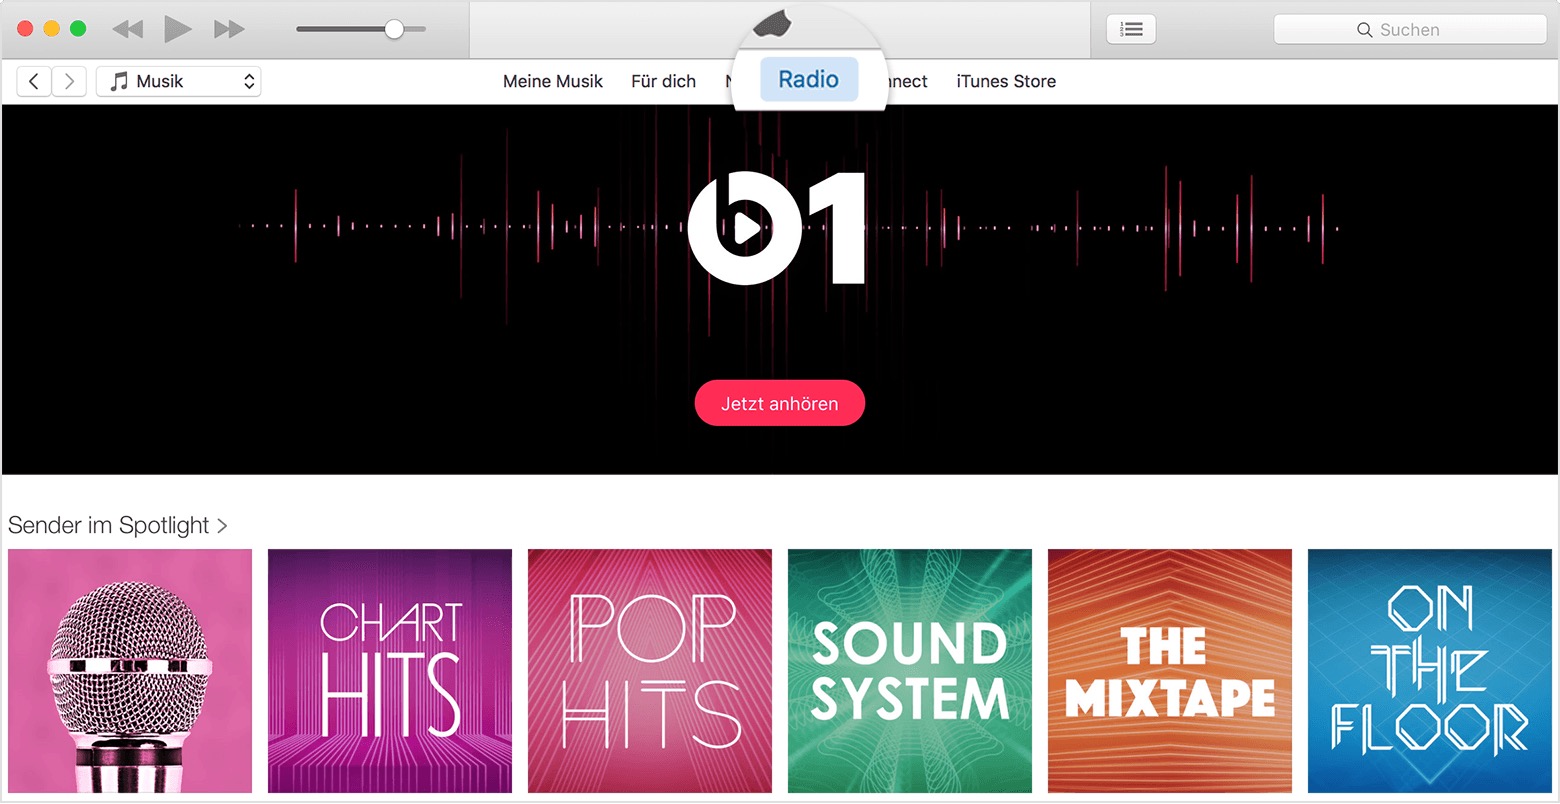Expand Sender im Spotlight section
This screenshot has width=1560, height=804.
pos(117,525)
